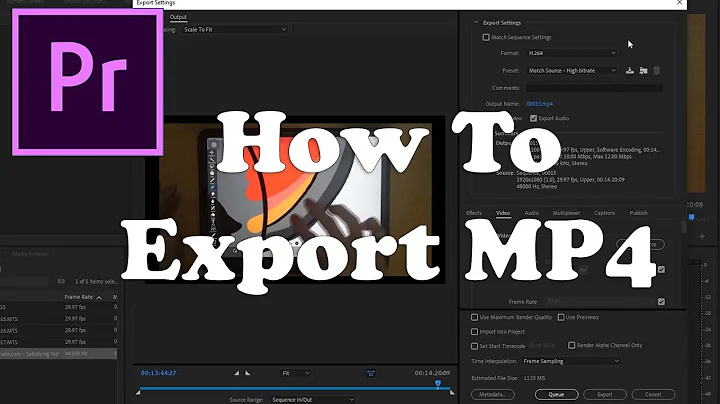Click the In point marker at timeline start
The image size is (720, 404).
click(138, 393)
